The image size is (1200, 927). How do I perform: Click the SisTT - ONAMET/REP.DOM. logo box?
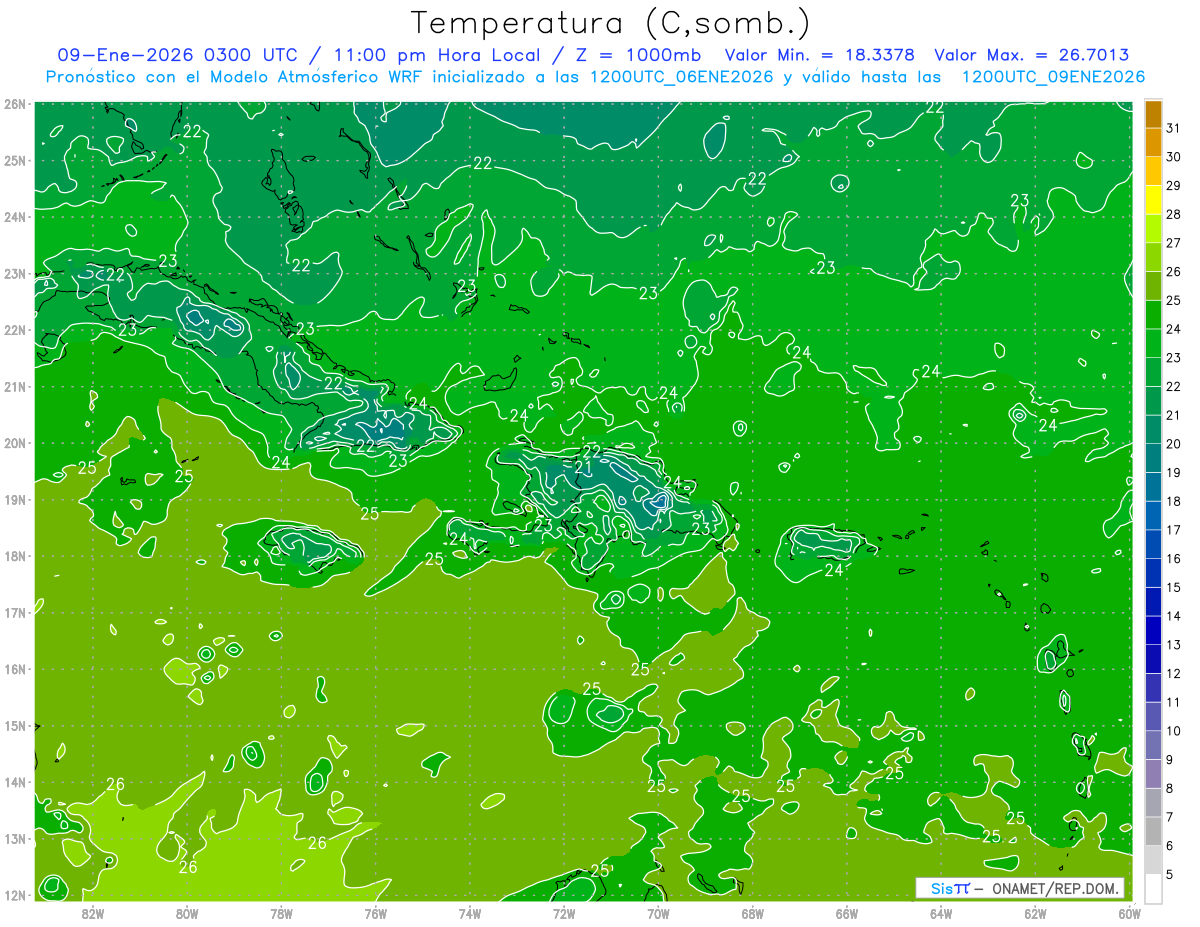[1020, 888]
